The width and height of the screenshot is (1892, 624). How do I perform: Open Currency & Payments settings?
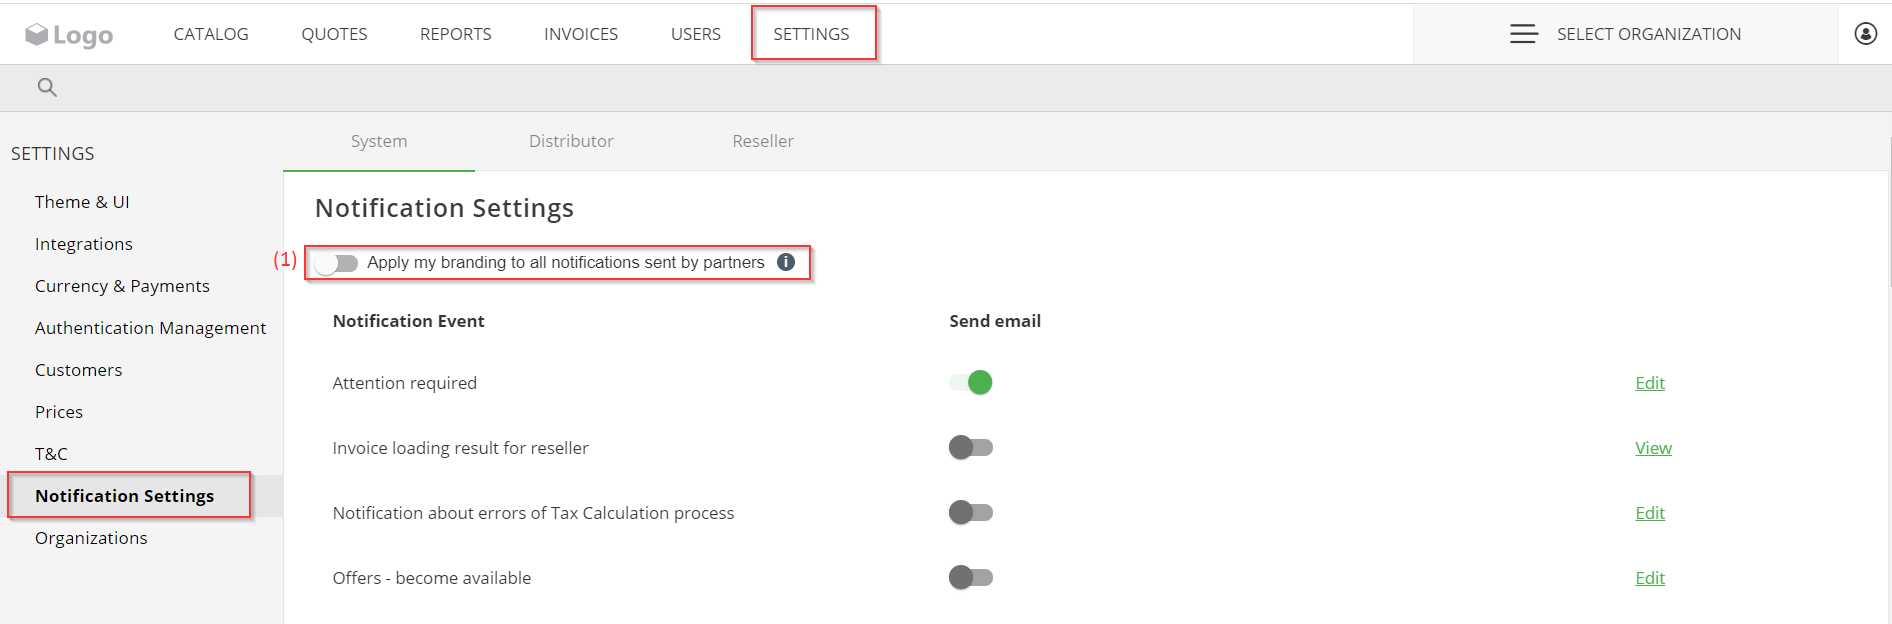[122, 286]
